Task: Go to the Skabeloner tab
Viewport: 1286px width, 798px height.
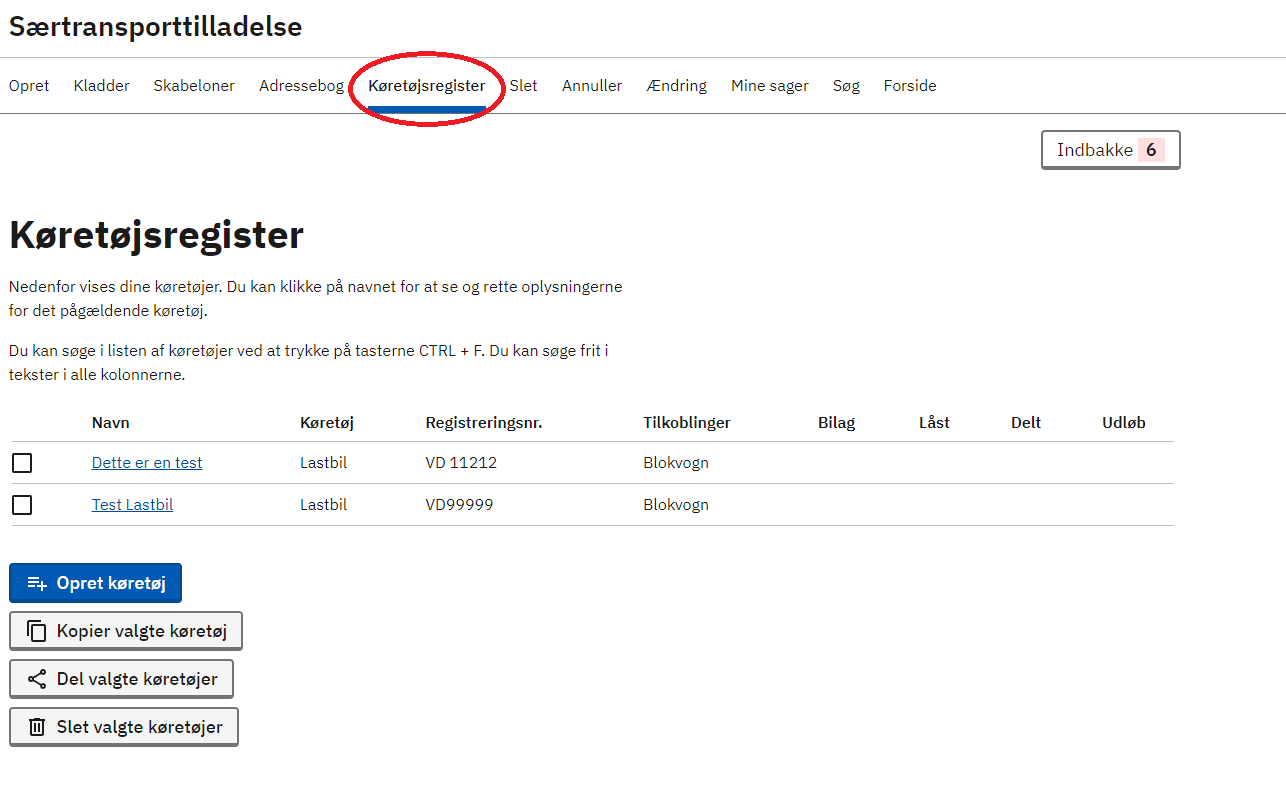Action: pos(194,86)
